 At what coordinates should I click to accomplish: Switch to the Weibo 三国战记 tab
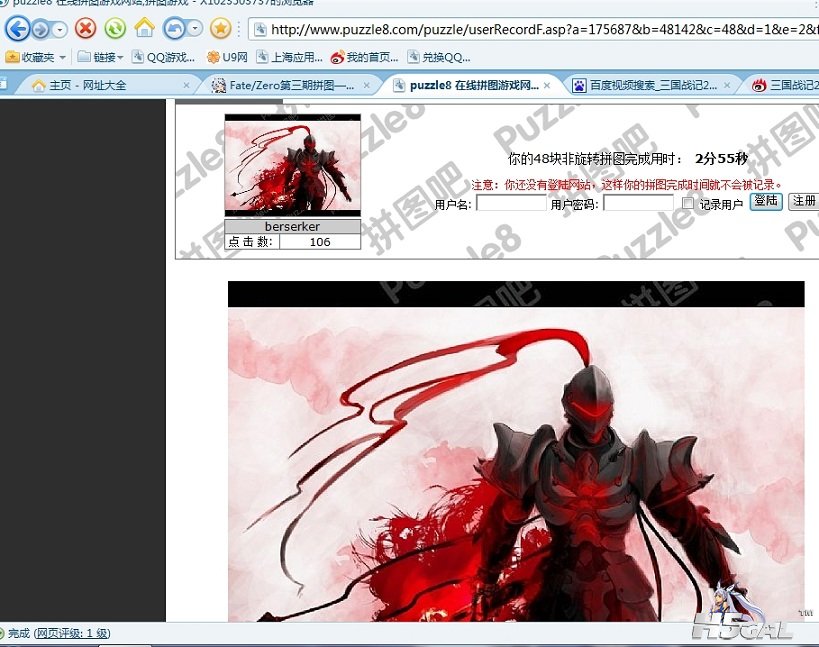coord(785,85)
